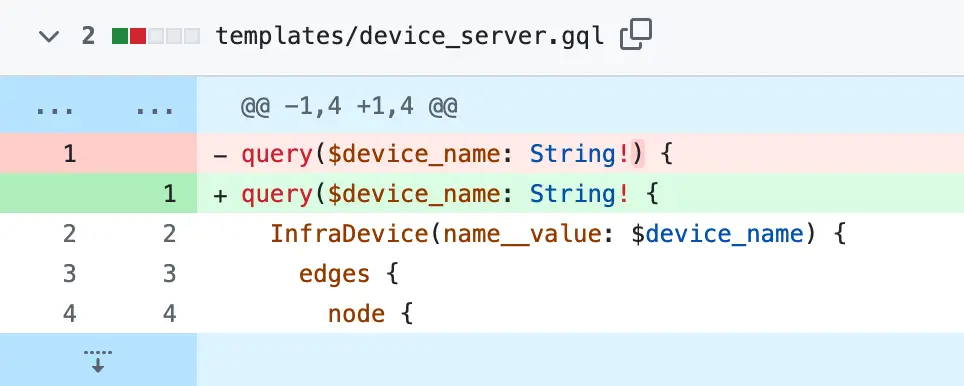The height and width of the screenshot is (386, 964).
Task: Click old line number 1 of the deleted row
Action: (x=69, y=153)
